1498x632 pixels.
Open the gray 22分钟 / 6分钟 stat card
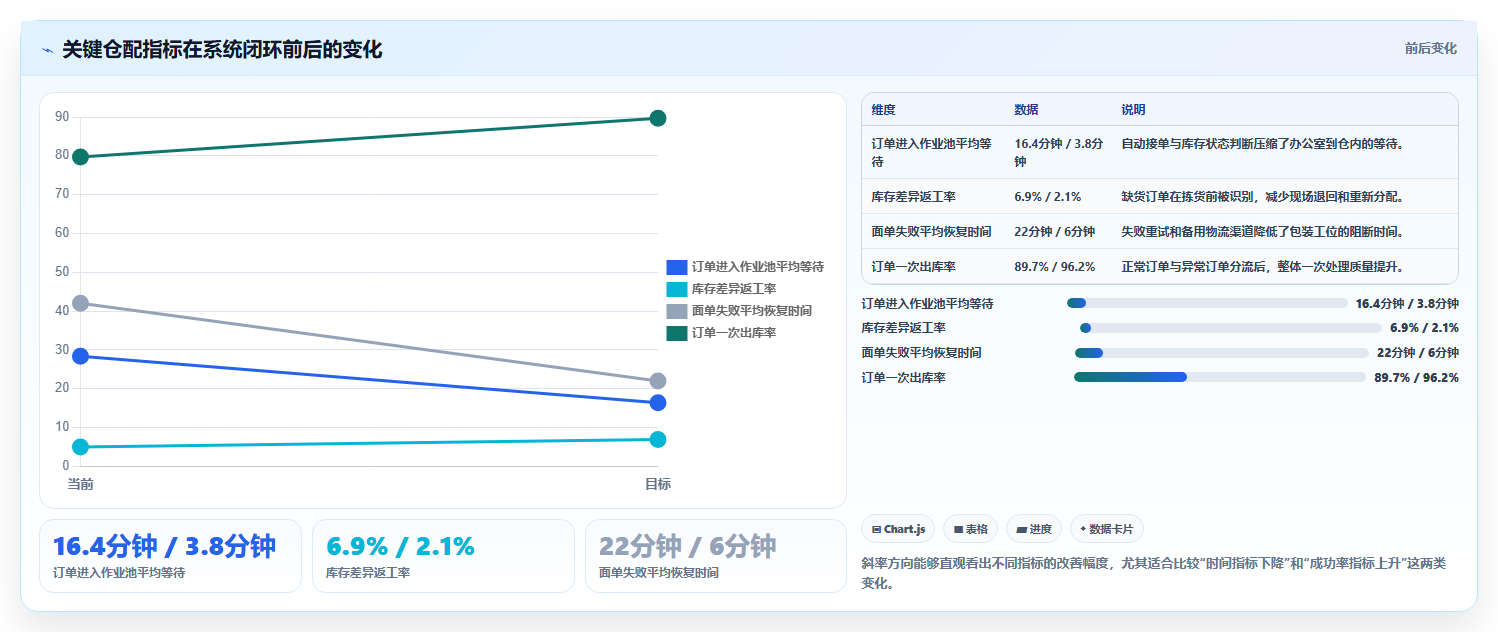tap(716, 556)
